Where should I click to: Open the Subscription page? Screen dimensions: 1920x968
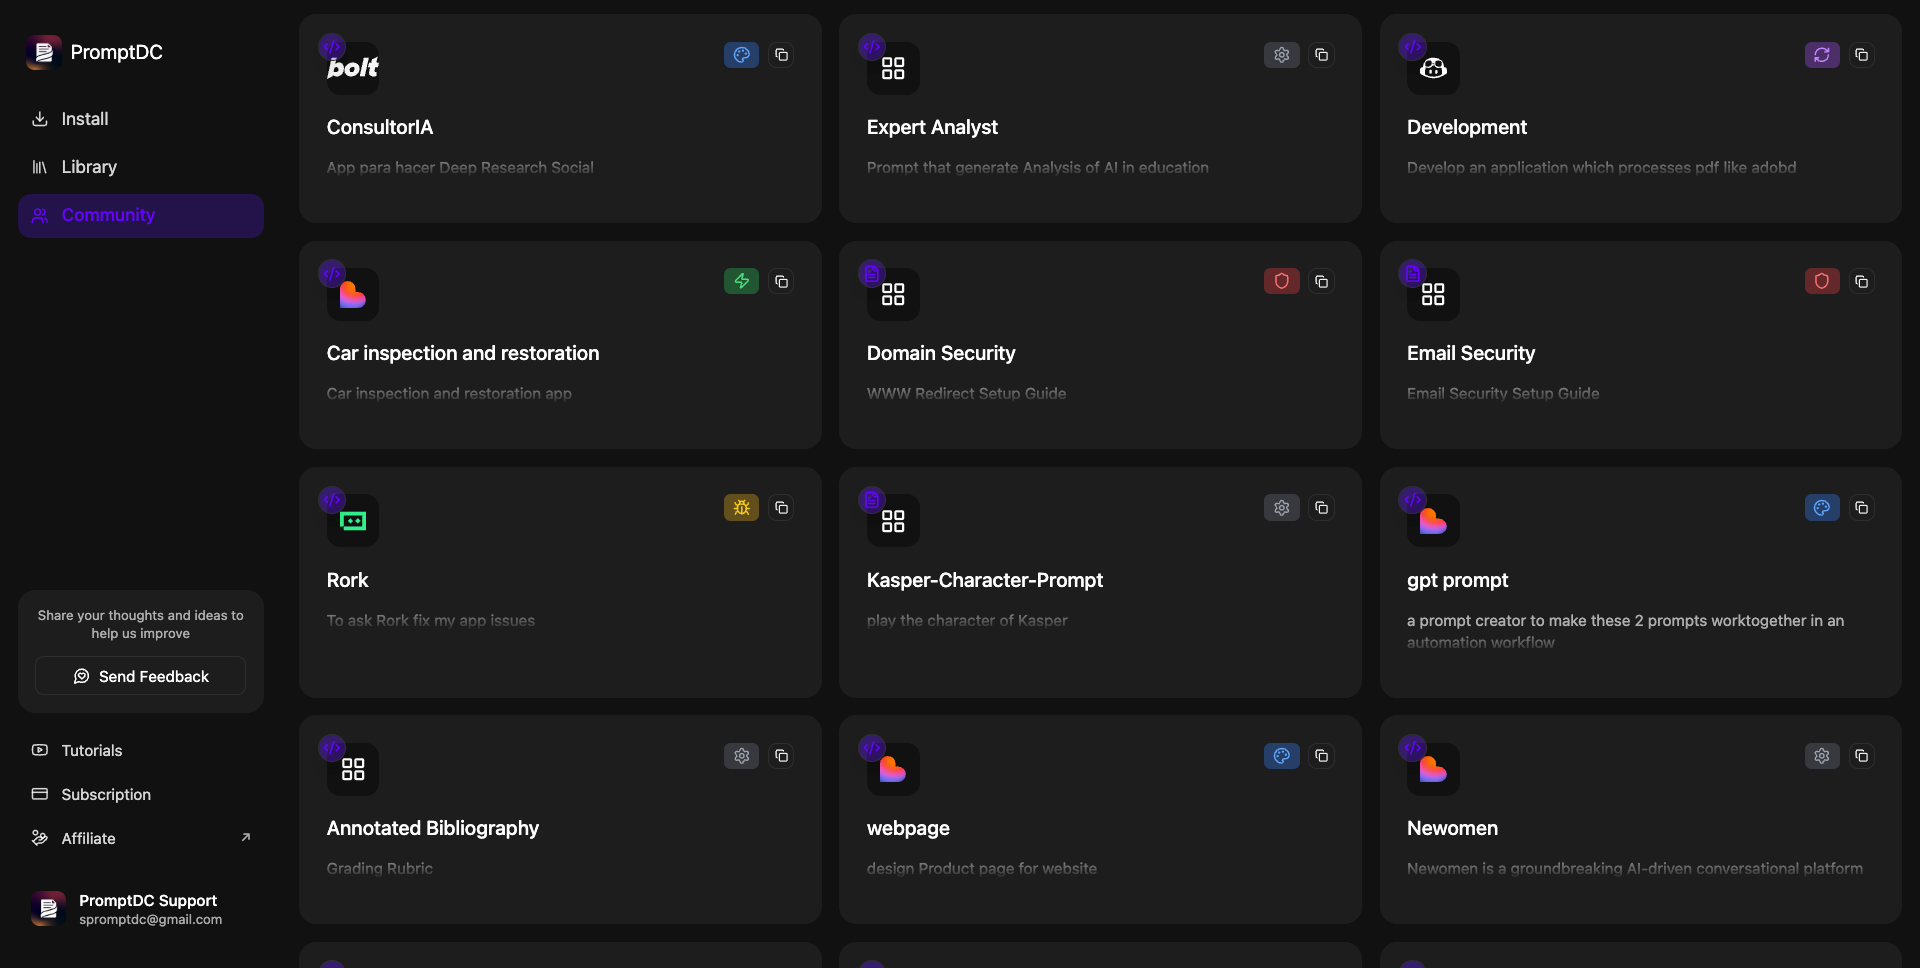point(106,795)
